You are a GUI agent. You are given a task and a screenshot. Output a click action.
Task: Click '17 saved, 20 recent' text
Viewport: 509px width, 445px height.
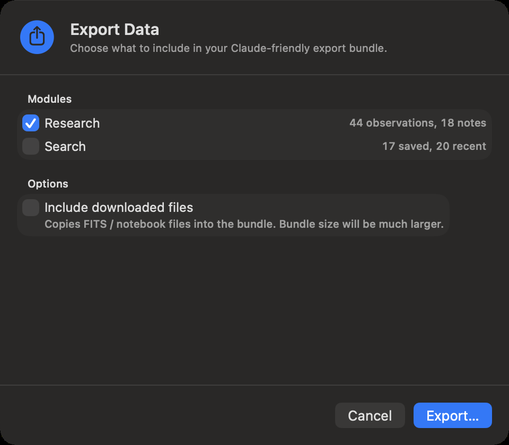[x=434, y=146]
